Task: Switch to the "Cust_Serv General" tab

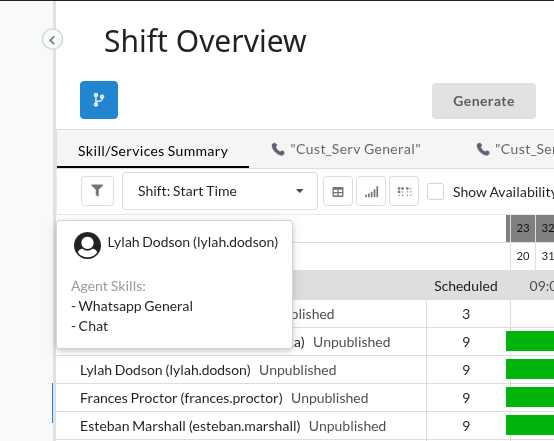Action: click(346, 149)
